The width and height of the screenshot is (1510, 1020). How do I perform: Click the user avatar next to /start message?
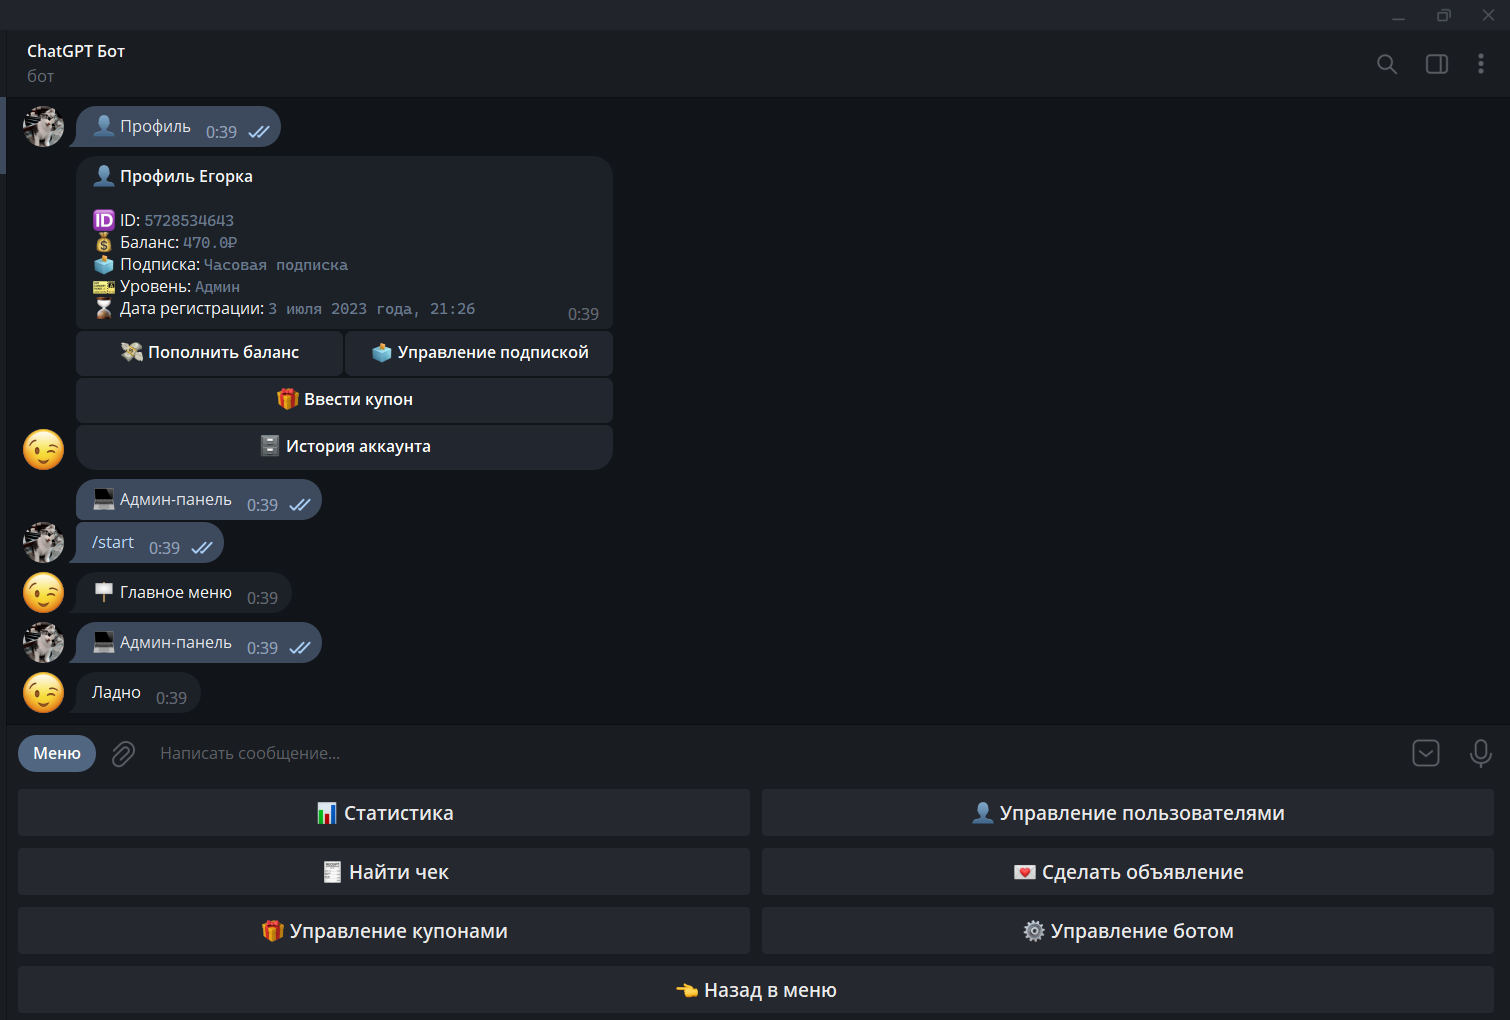(44, 543)
